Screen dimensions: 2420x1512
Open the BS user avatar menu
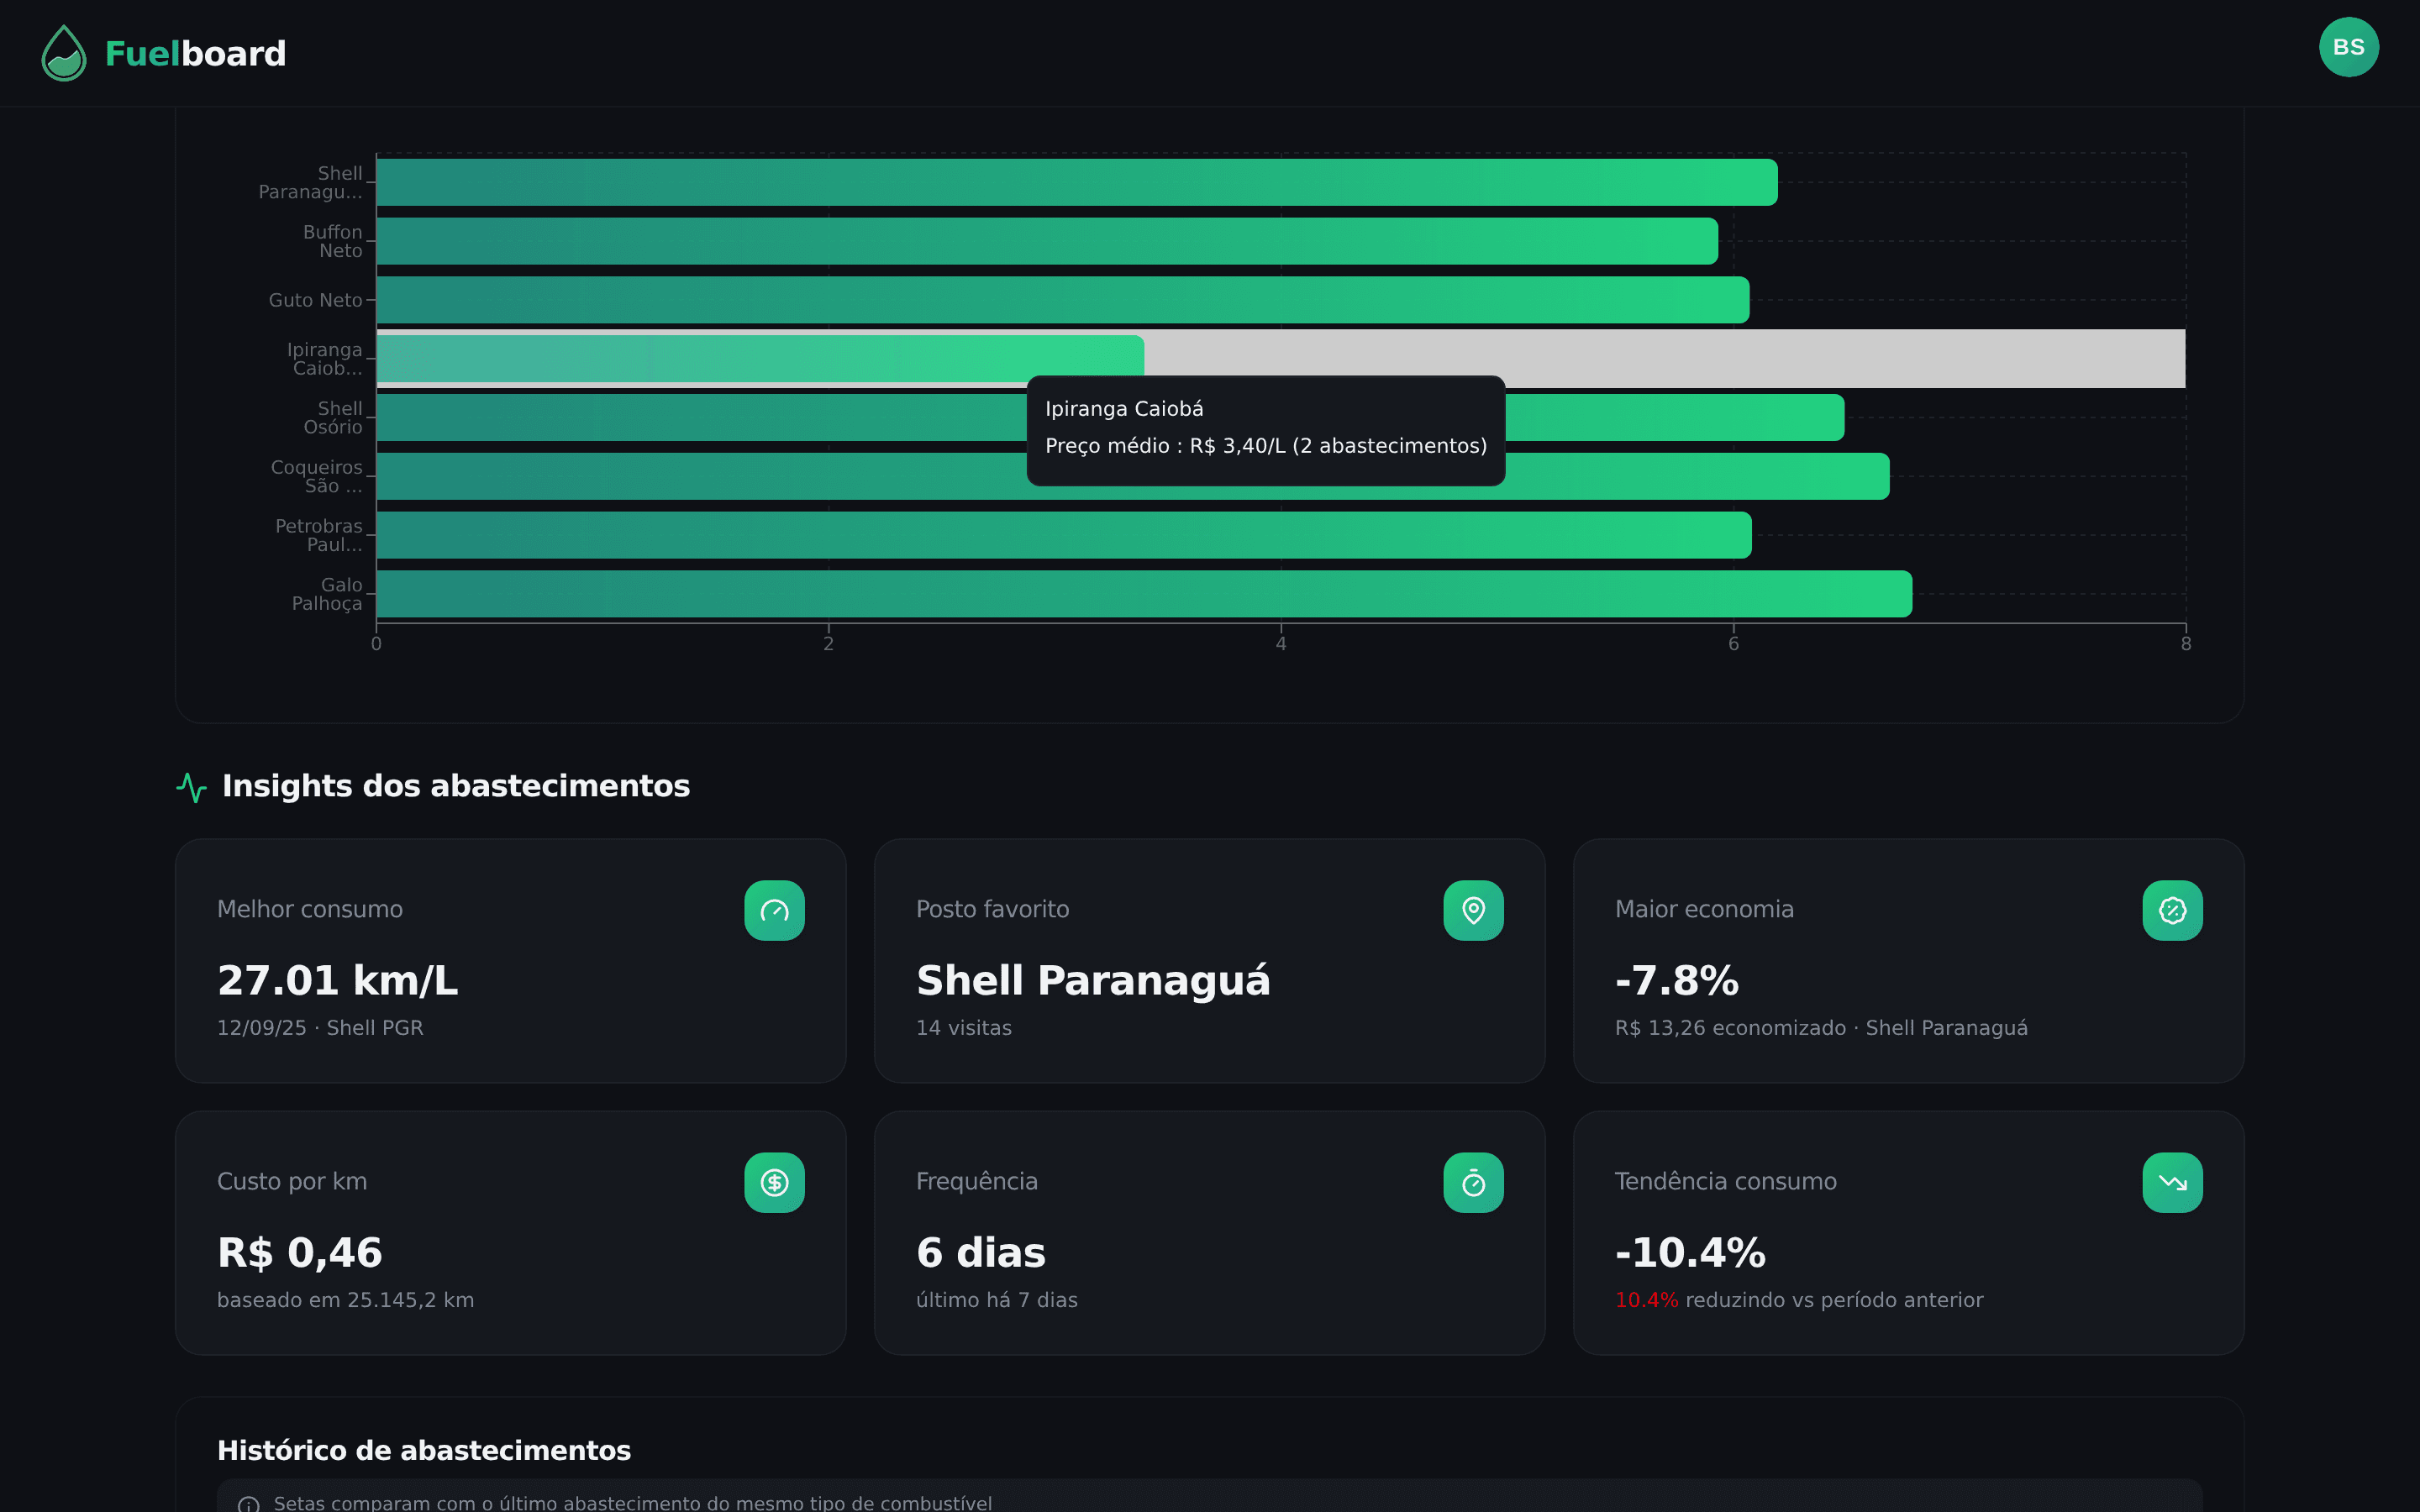tap(2348, 46)
